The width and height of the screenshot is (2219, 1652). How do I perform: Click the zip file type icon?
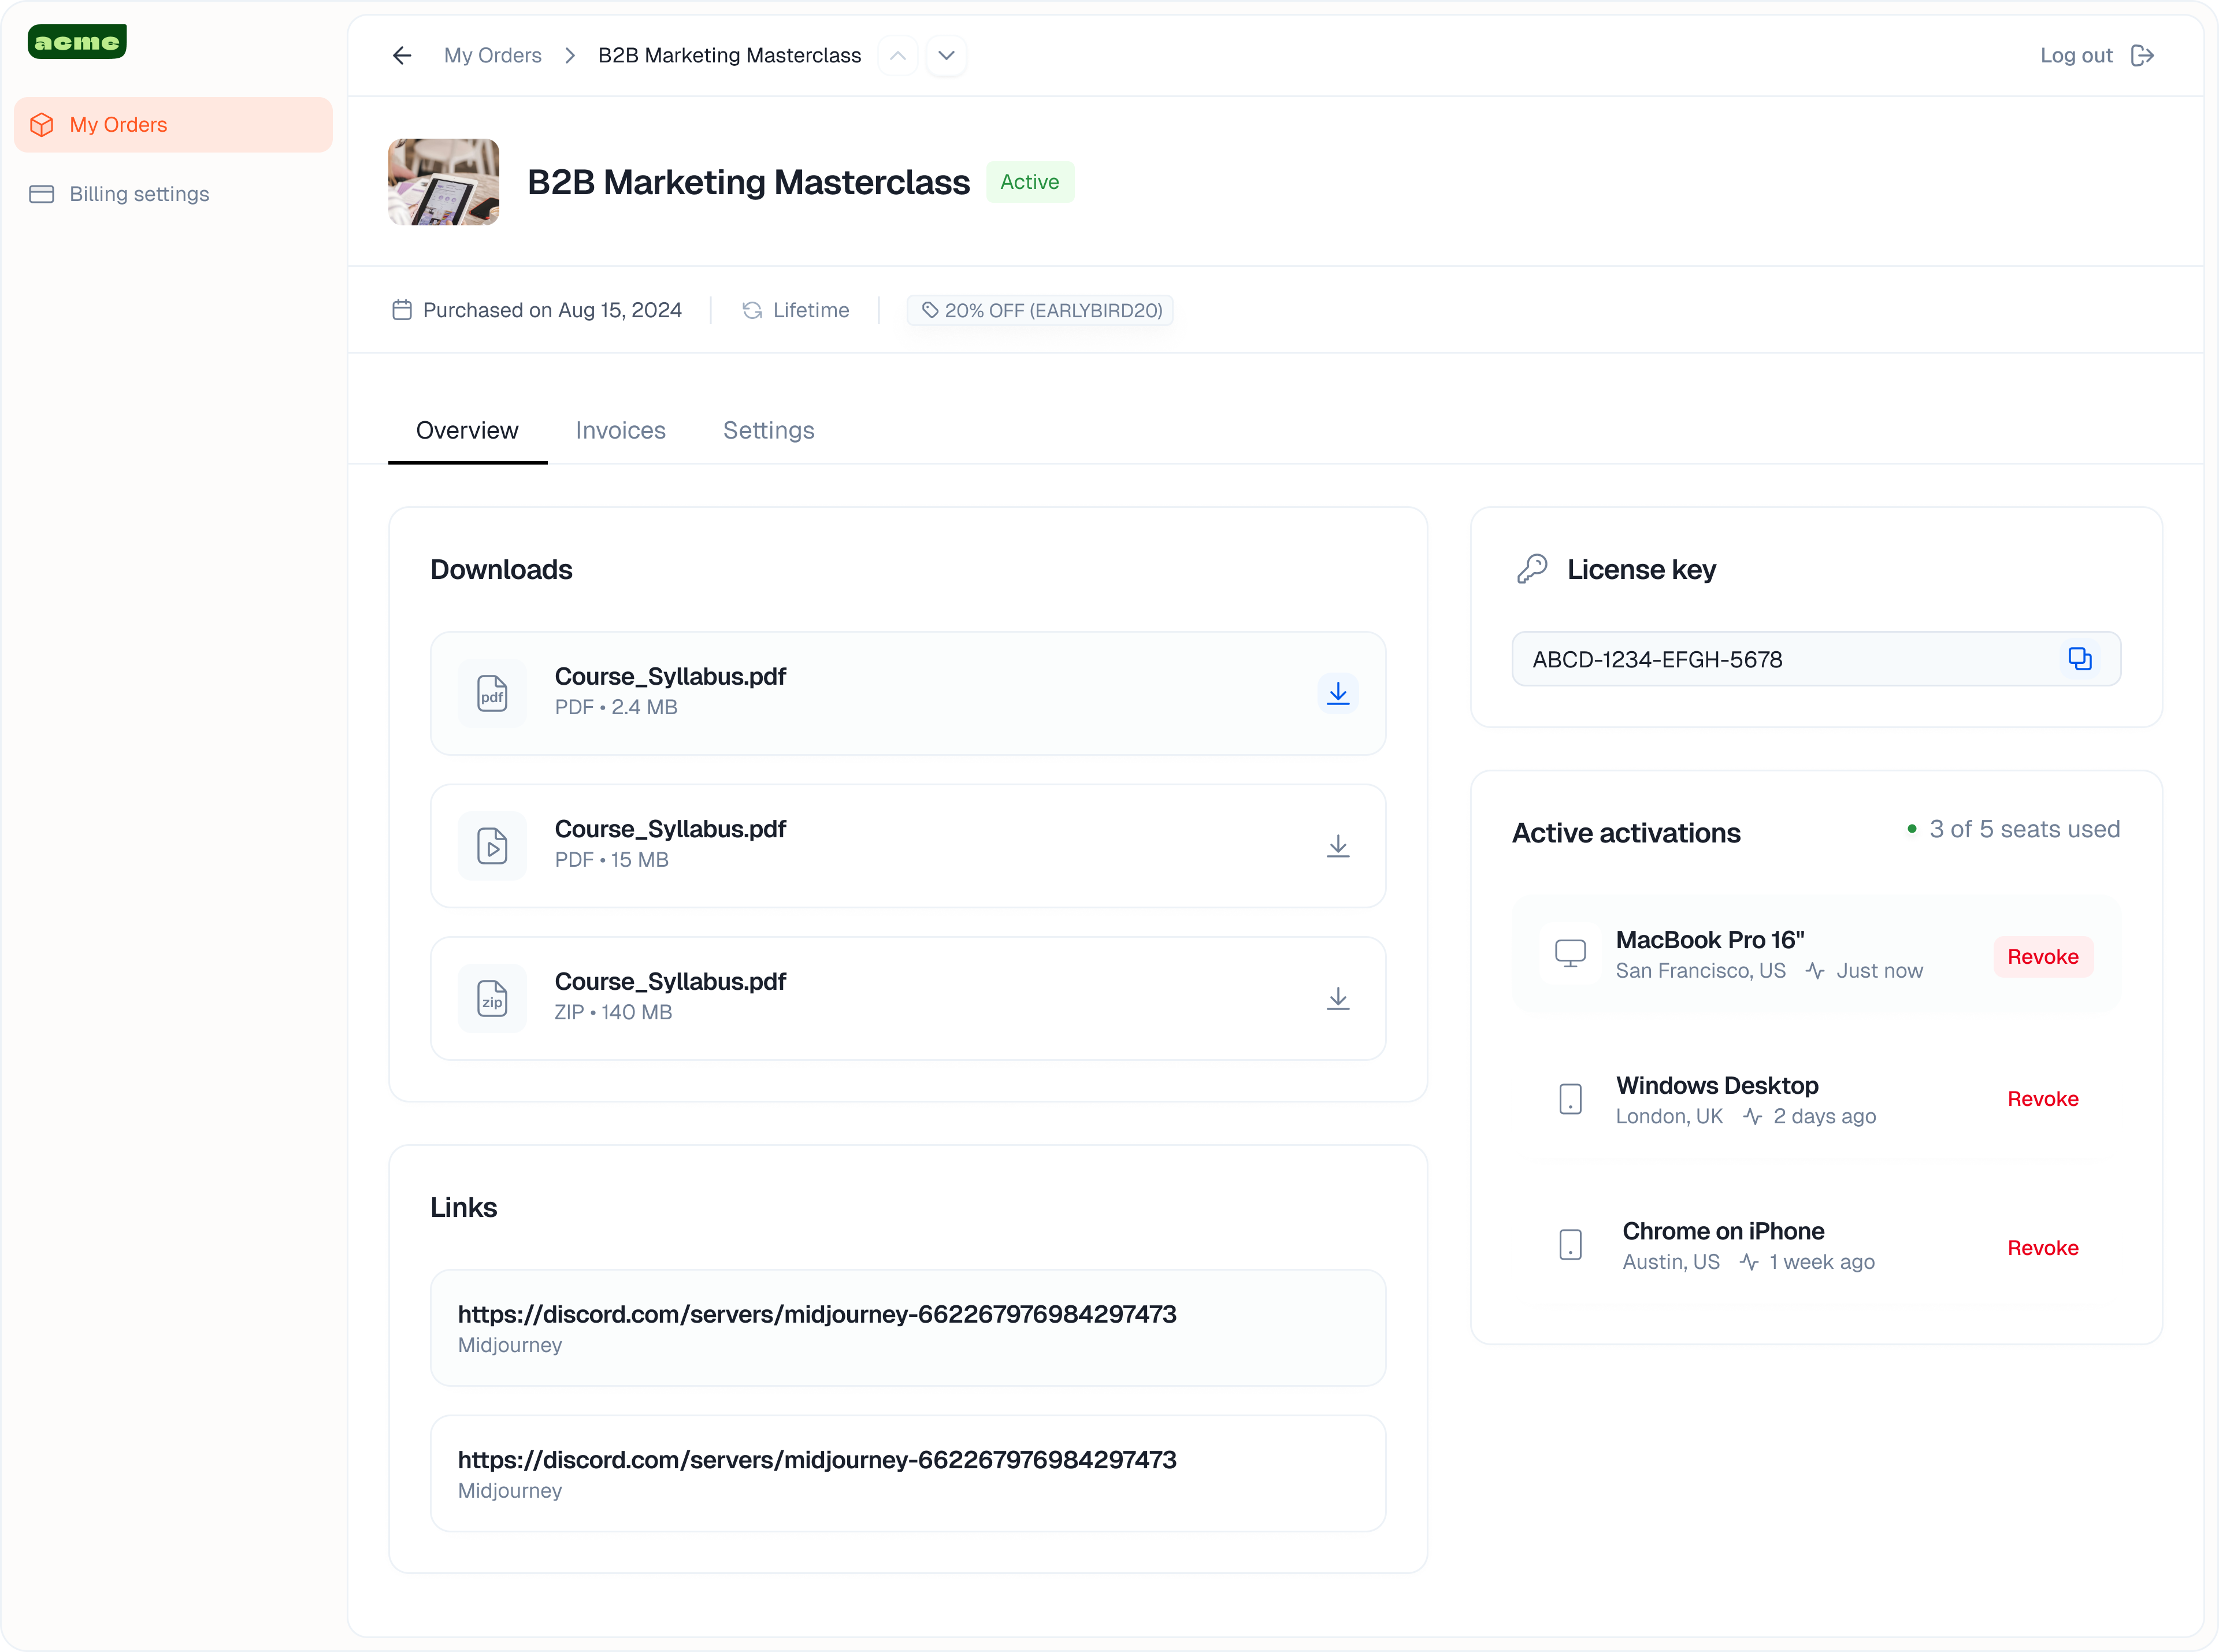492,999
